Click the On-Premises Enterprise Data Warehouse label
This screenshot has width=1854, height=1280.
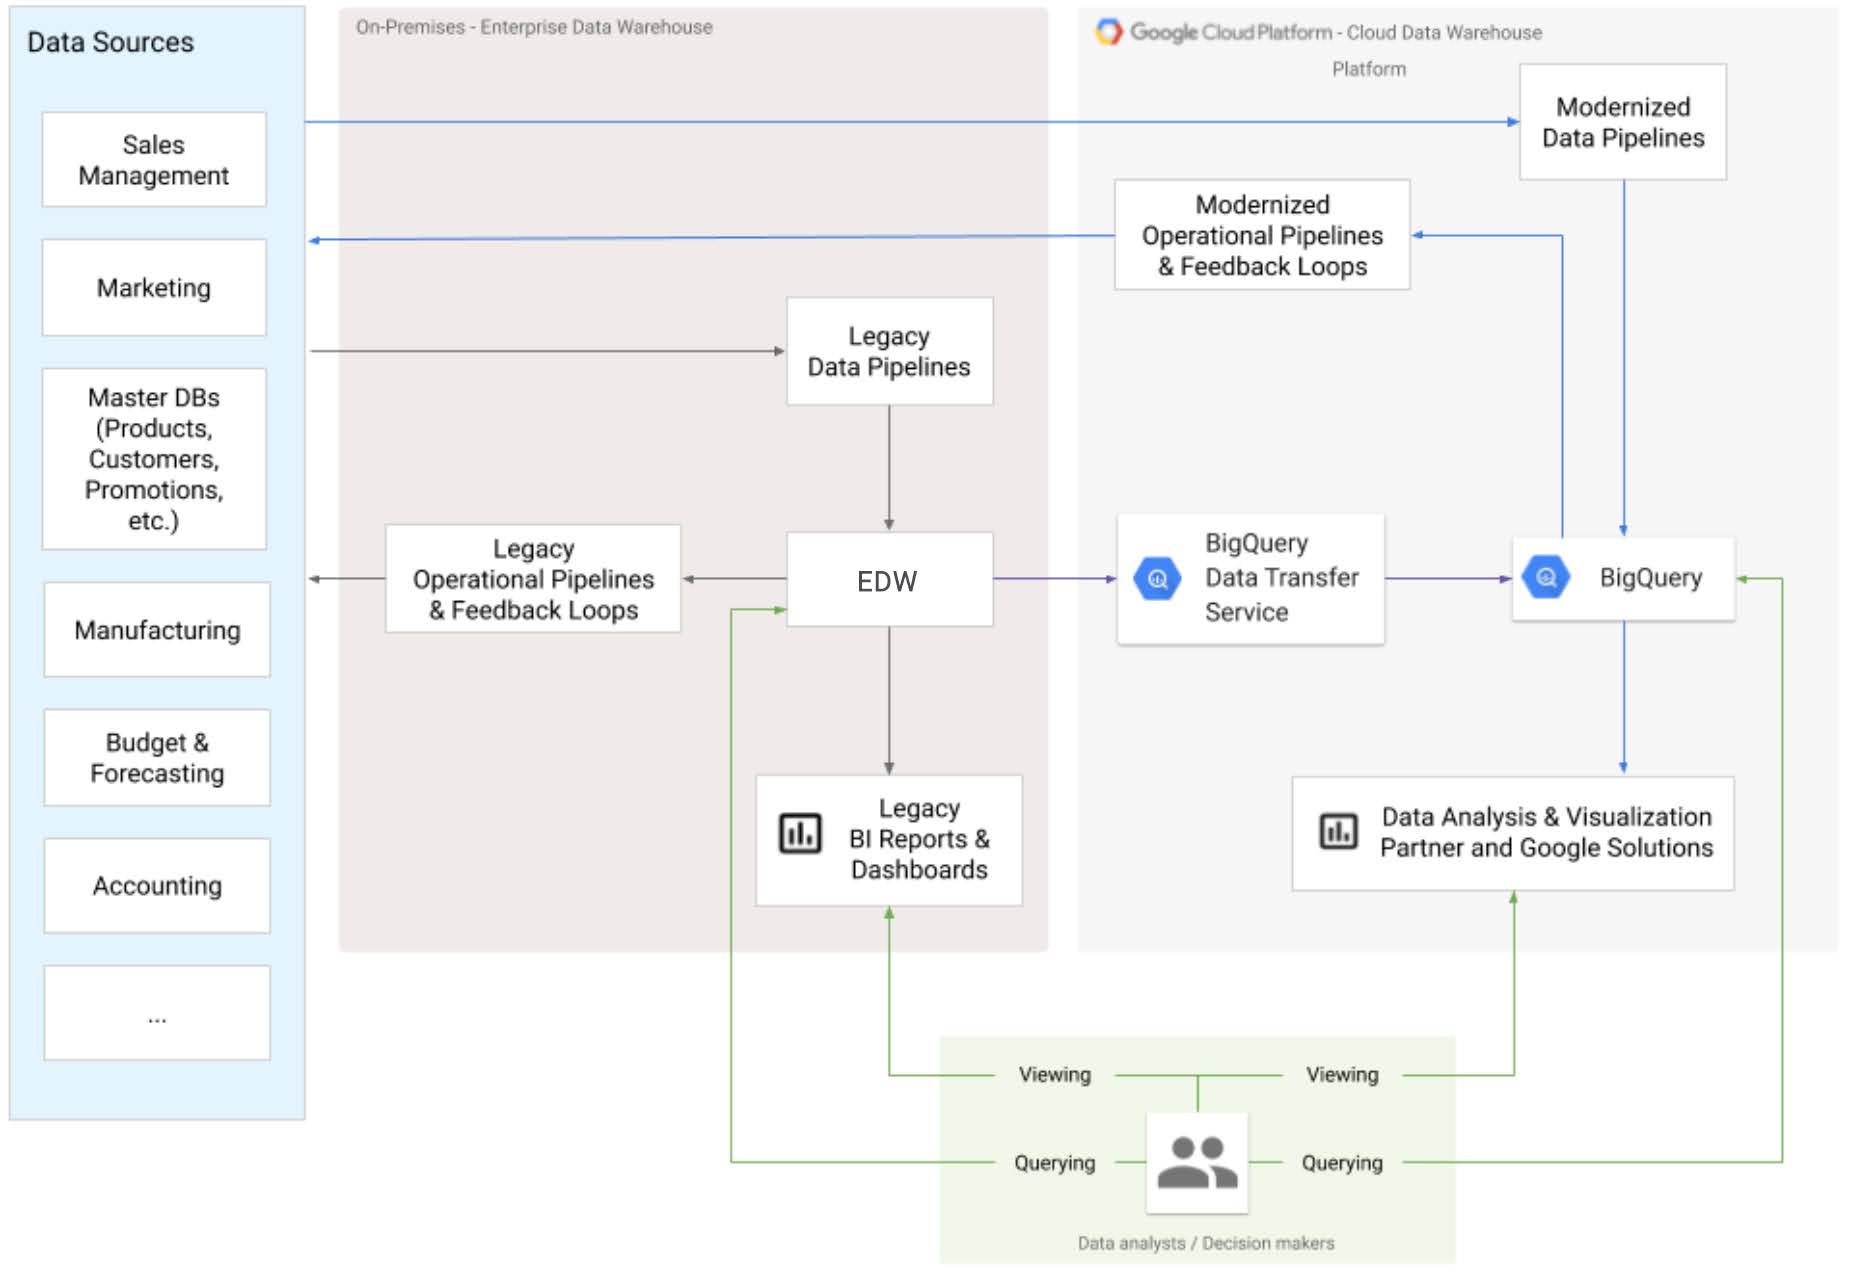coord(534,27)
